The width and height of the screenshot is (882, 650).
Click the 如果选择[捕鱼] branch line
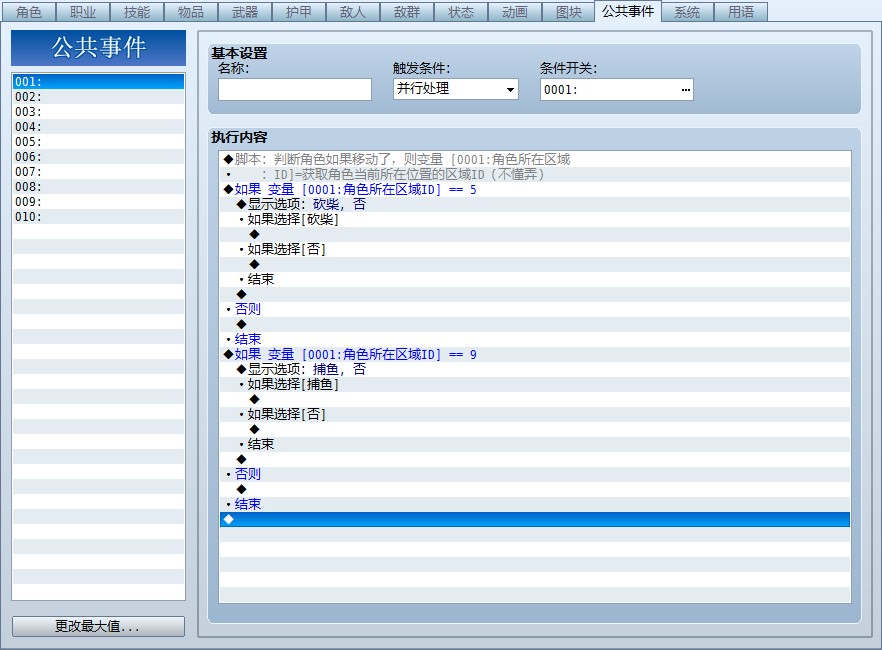(x=534, y=384)
